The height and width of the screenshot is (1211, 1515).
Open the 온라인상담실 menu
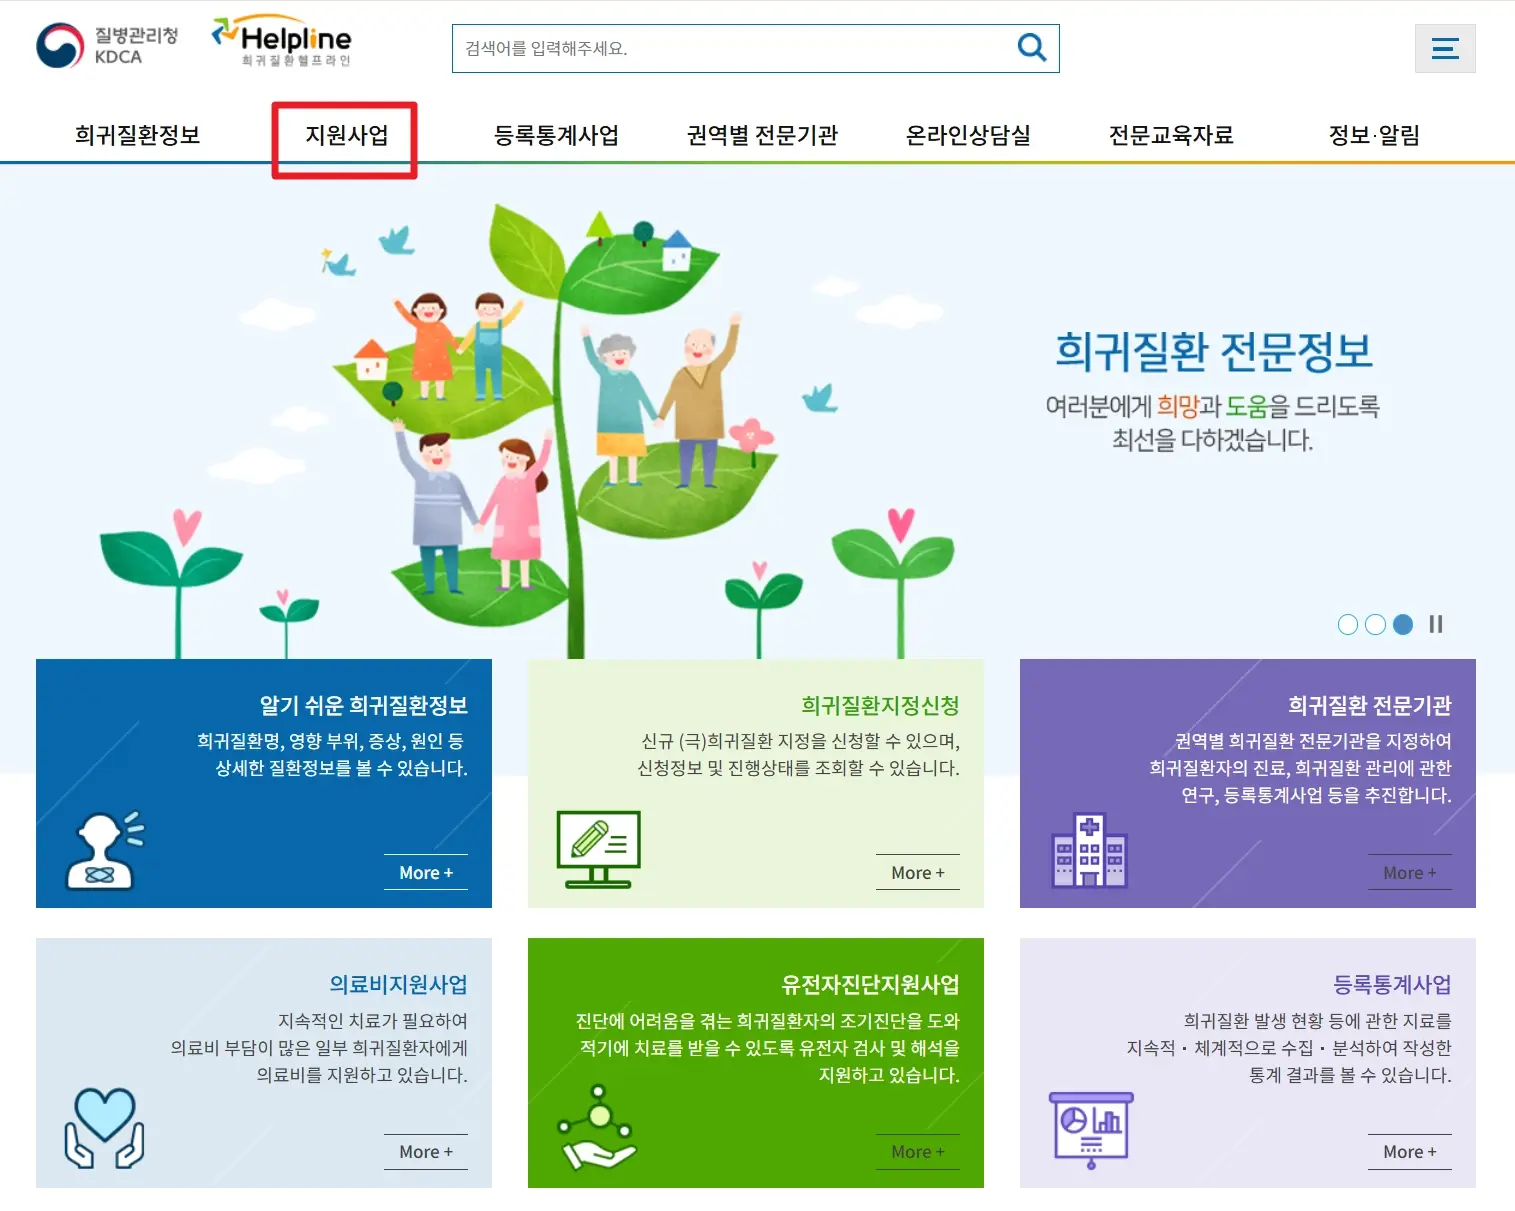pos(967,136)
